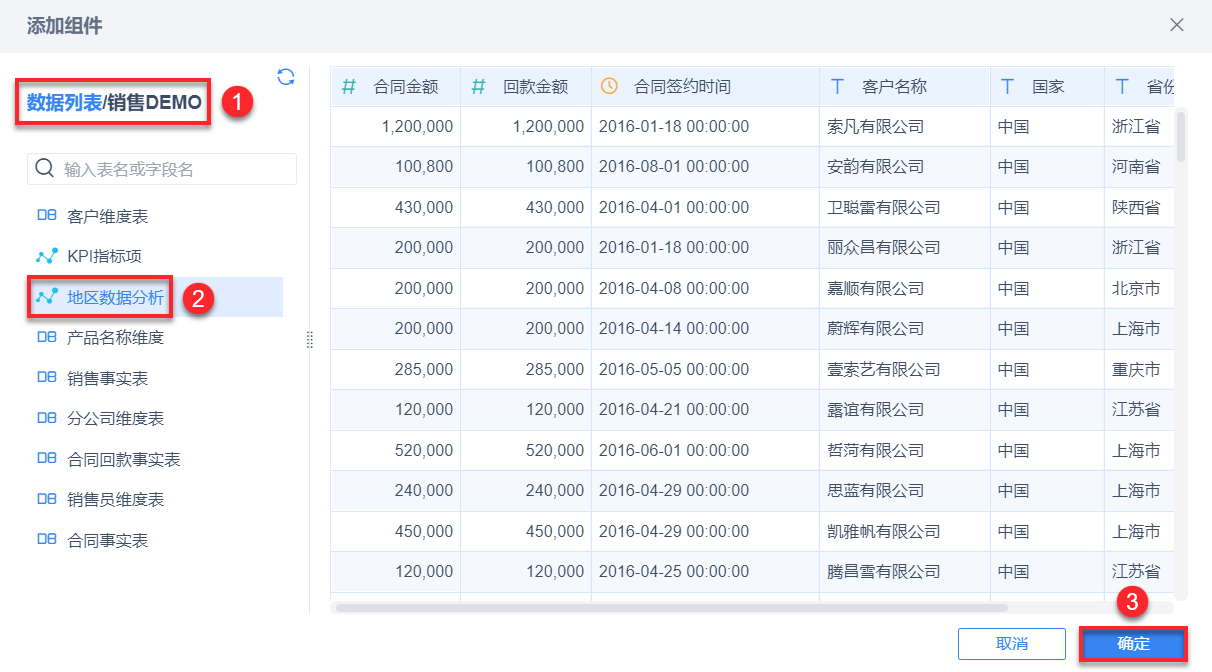1212x672 pixels.
Task: Click the number type icon of 合同金额
Action: click(x=349, y=86)
